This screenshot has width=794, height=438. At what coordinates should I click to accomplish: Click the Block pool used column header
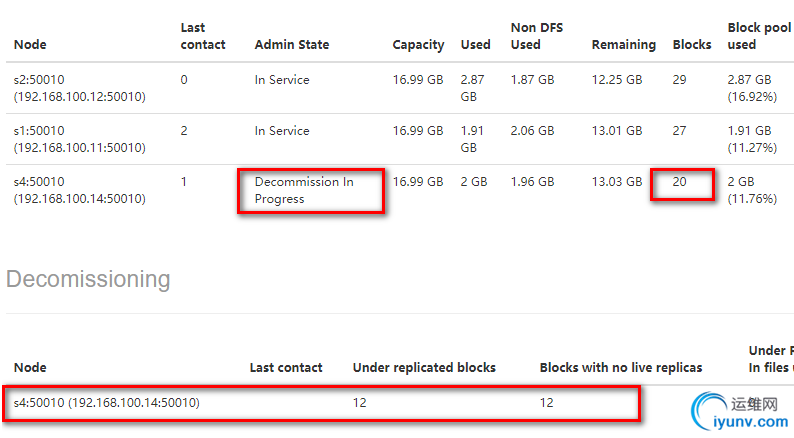pyautogui.click(x=757, y=36)
